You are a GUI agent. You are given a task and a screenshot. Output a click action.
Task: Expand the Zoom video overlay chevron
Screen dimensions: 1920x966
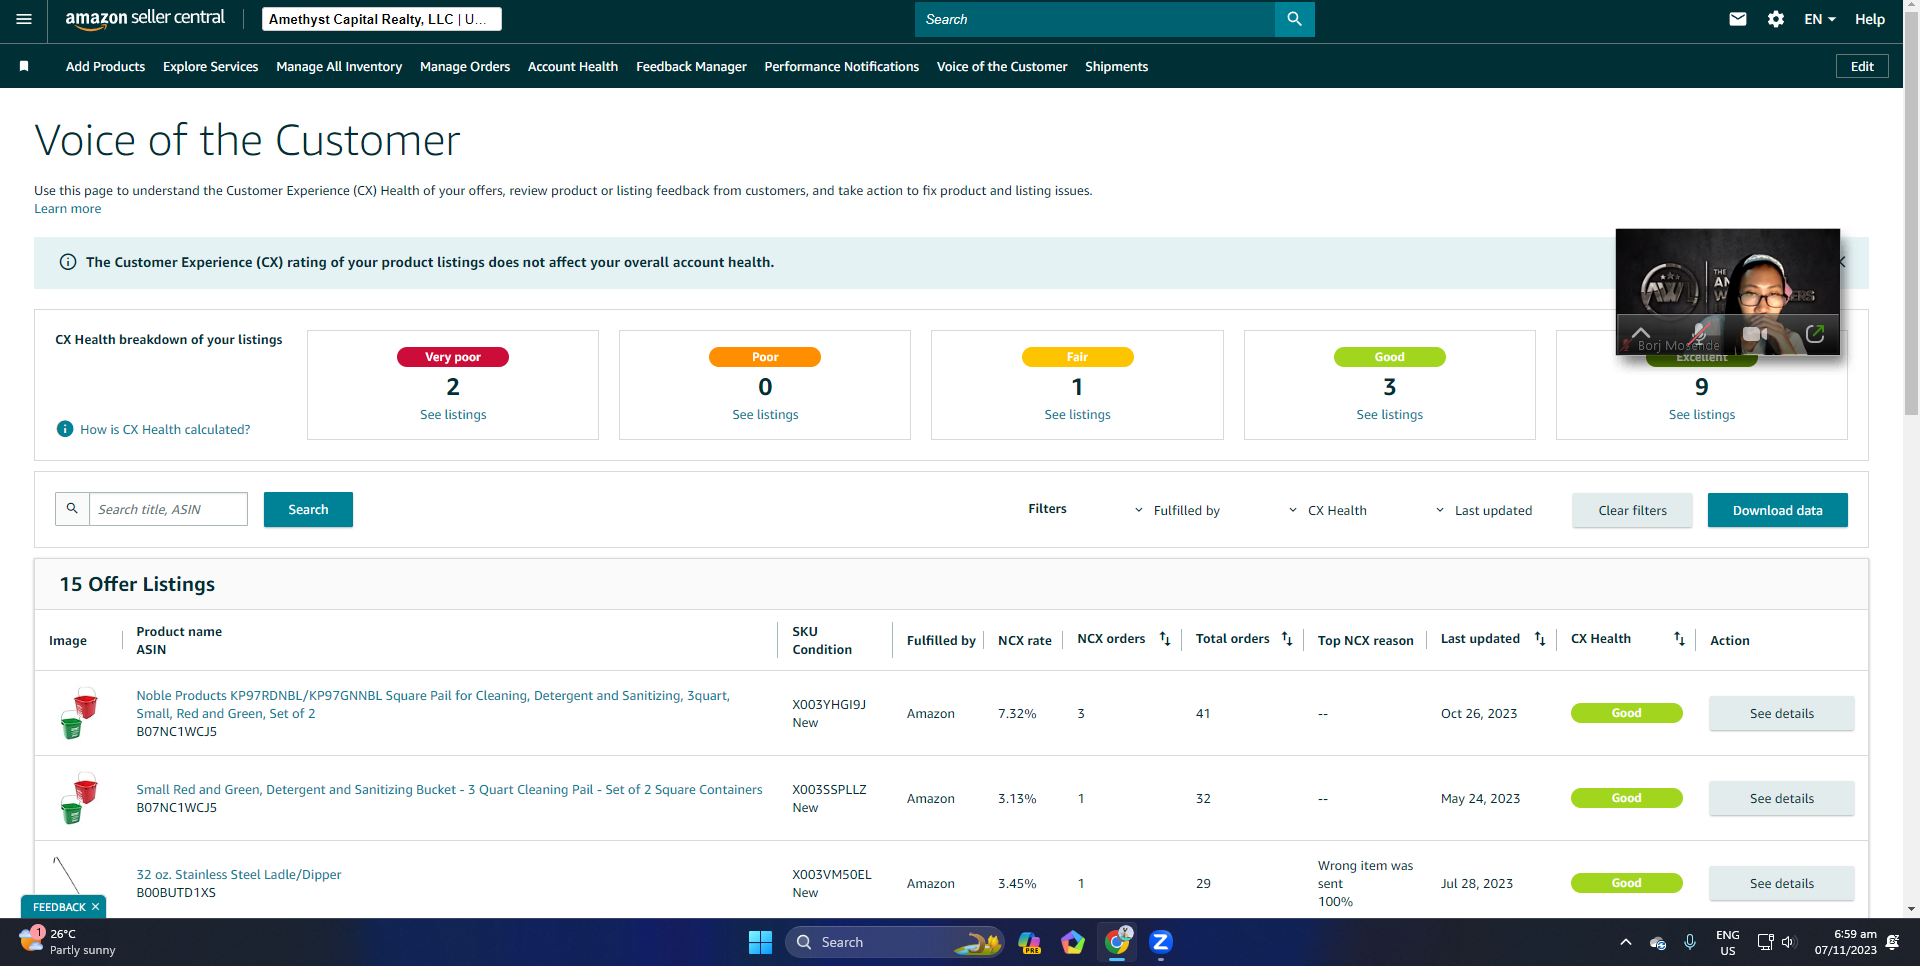(1641, 333)
